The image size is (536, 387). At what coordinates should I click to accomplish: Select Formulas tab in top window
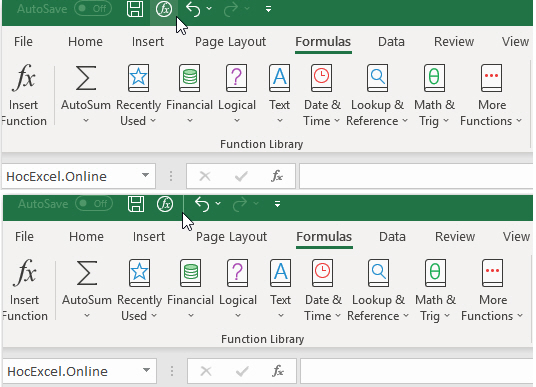click(323, 42)
